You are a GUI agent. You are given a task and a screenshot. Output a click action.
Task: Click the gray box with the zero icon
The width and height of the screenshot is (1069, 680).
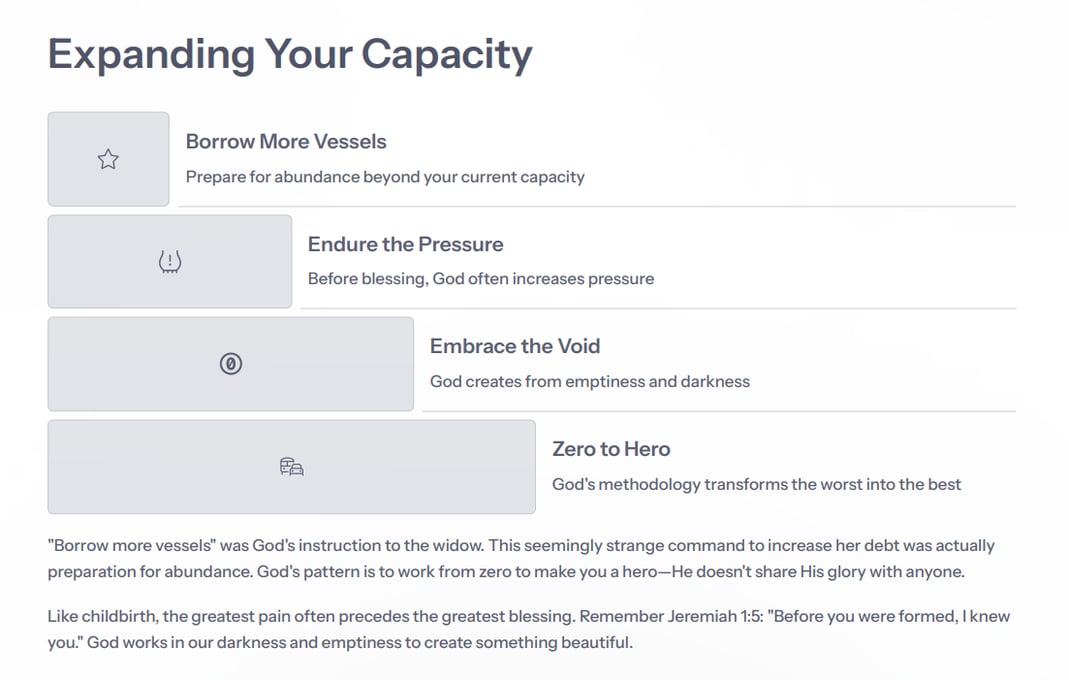pyautogui.click(x=230, y=364)
